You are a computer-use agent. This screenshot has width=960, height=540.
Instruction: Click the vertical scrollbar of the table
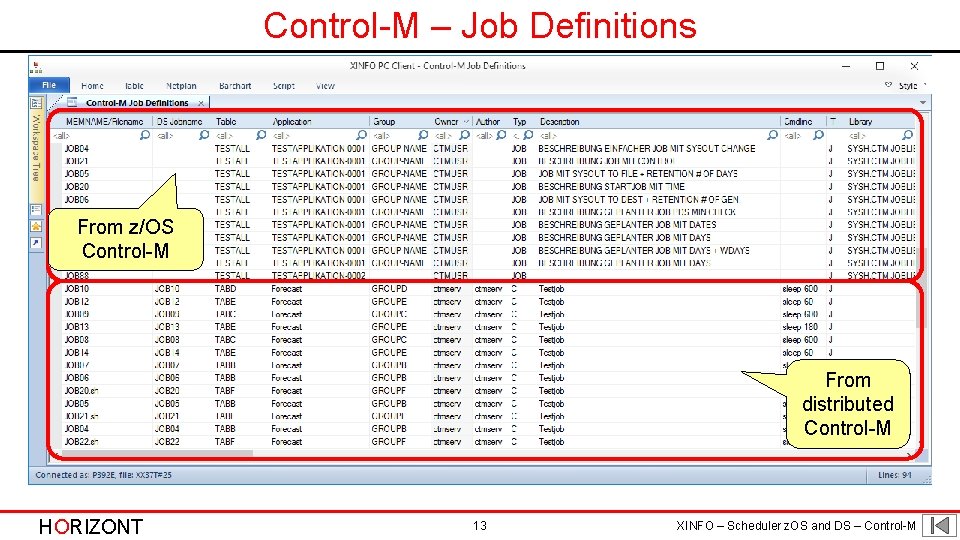tap(919, 288)
